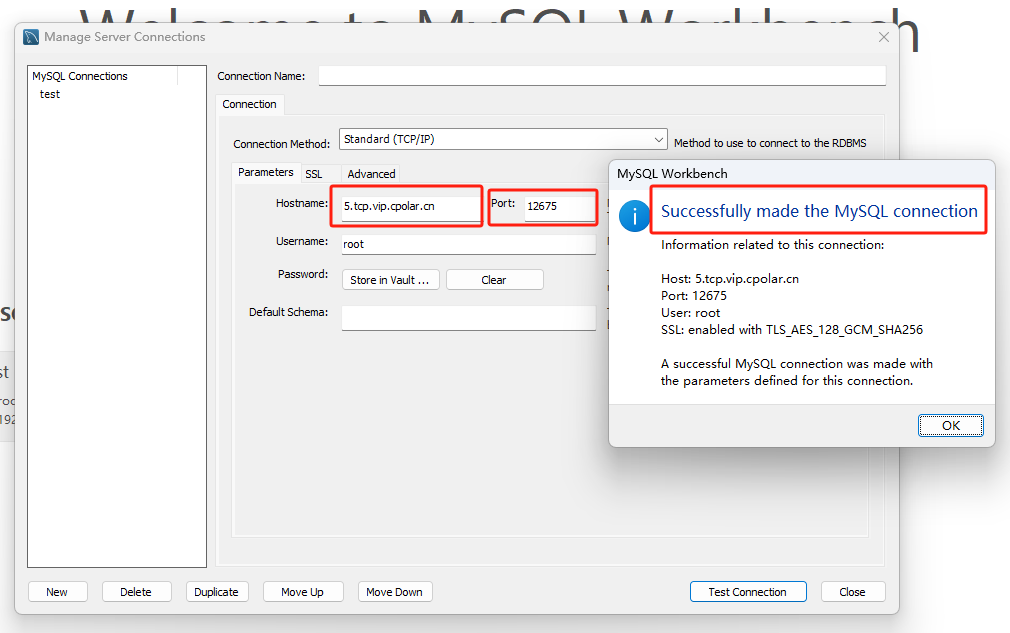Screen dimensions: 1010x633
Task: Click the Connection Name input field
Action: (x=602, y=75)
